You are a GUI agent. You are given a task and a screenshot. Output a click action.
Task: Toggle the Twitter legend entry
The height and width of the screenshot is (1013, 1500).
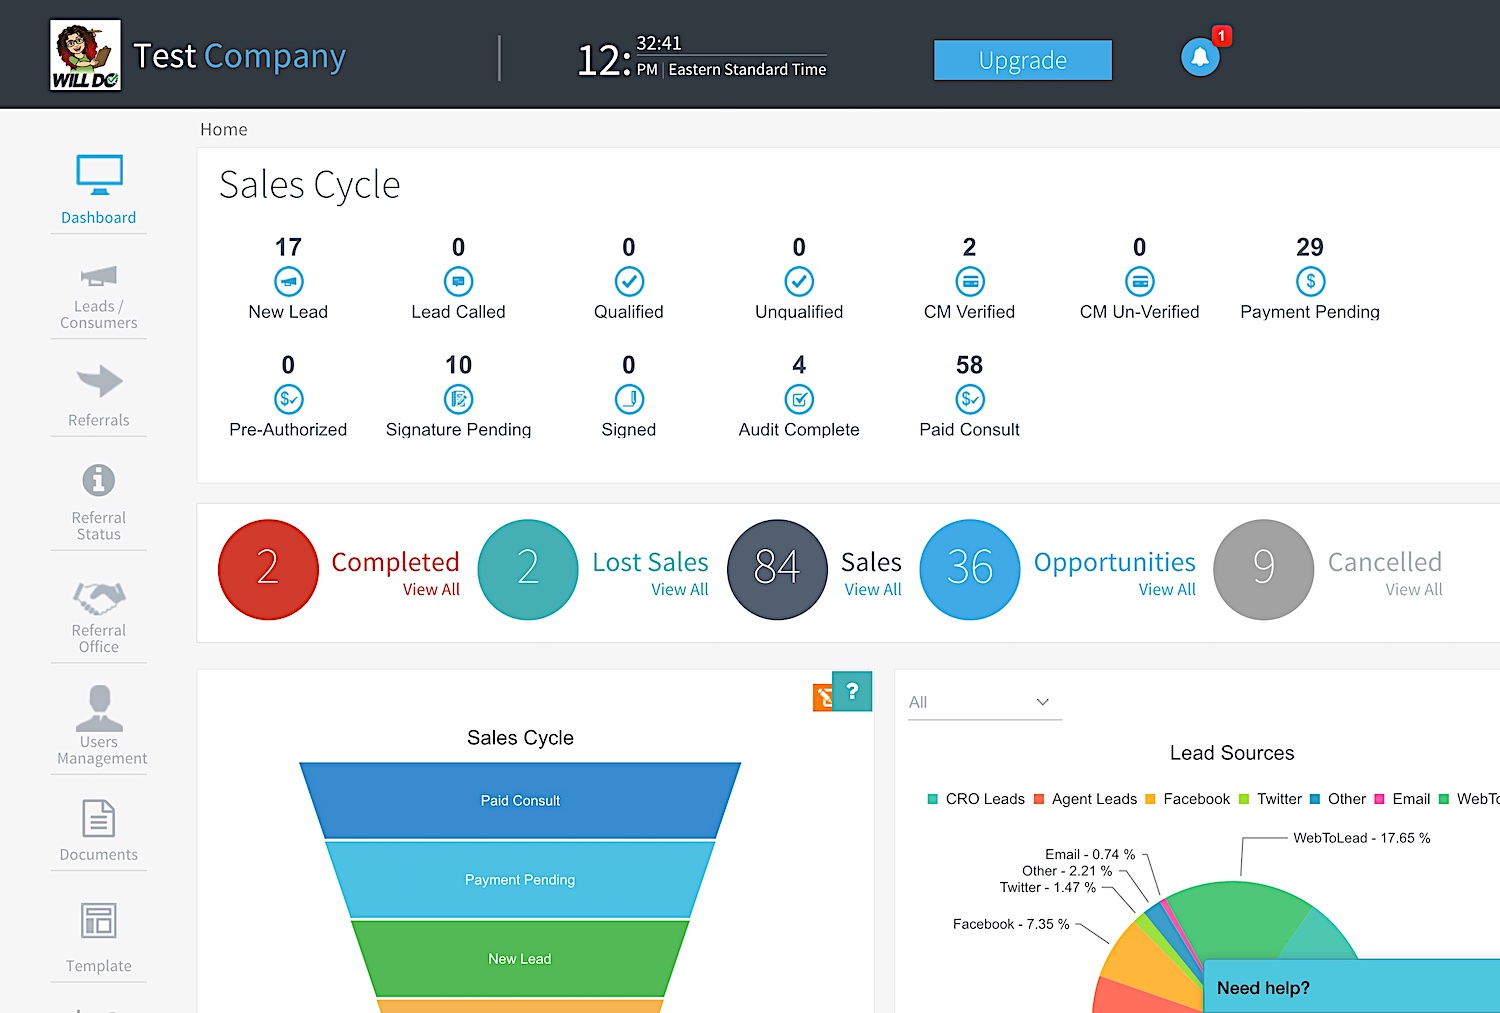tap(1270, 799)
